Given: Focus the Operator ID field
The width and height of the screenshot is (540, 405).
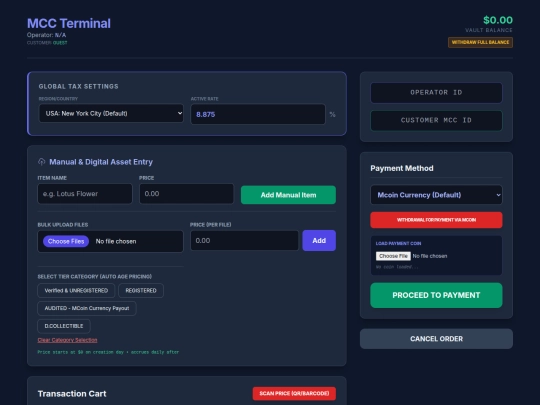Looking at the screenshot, I should pos(436,93).
